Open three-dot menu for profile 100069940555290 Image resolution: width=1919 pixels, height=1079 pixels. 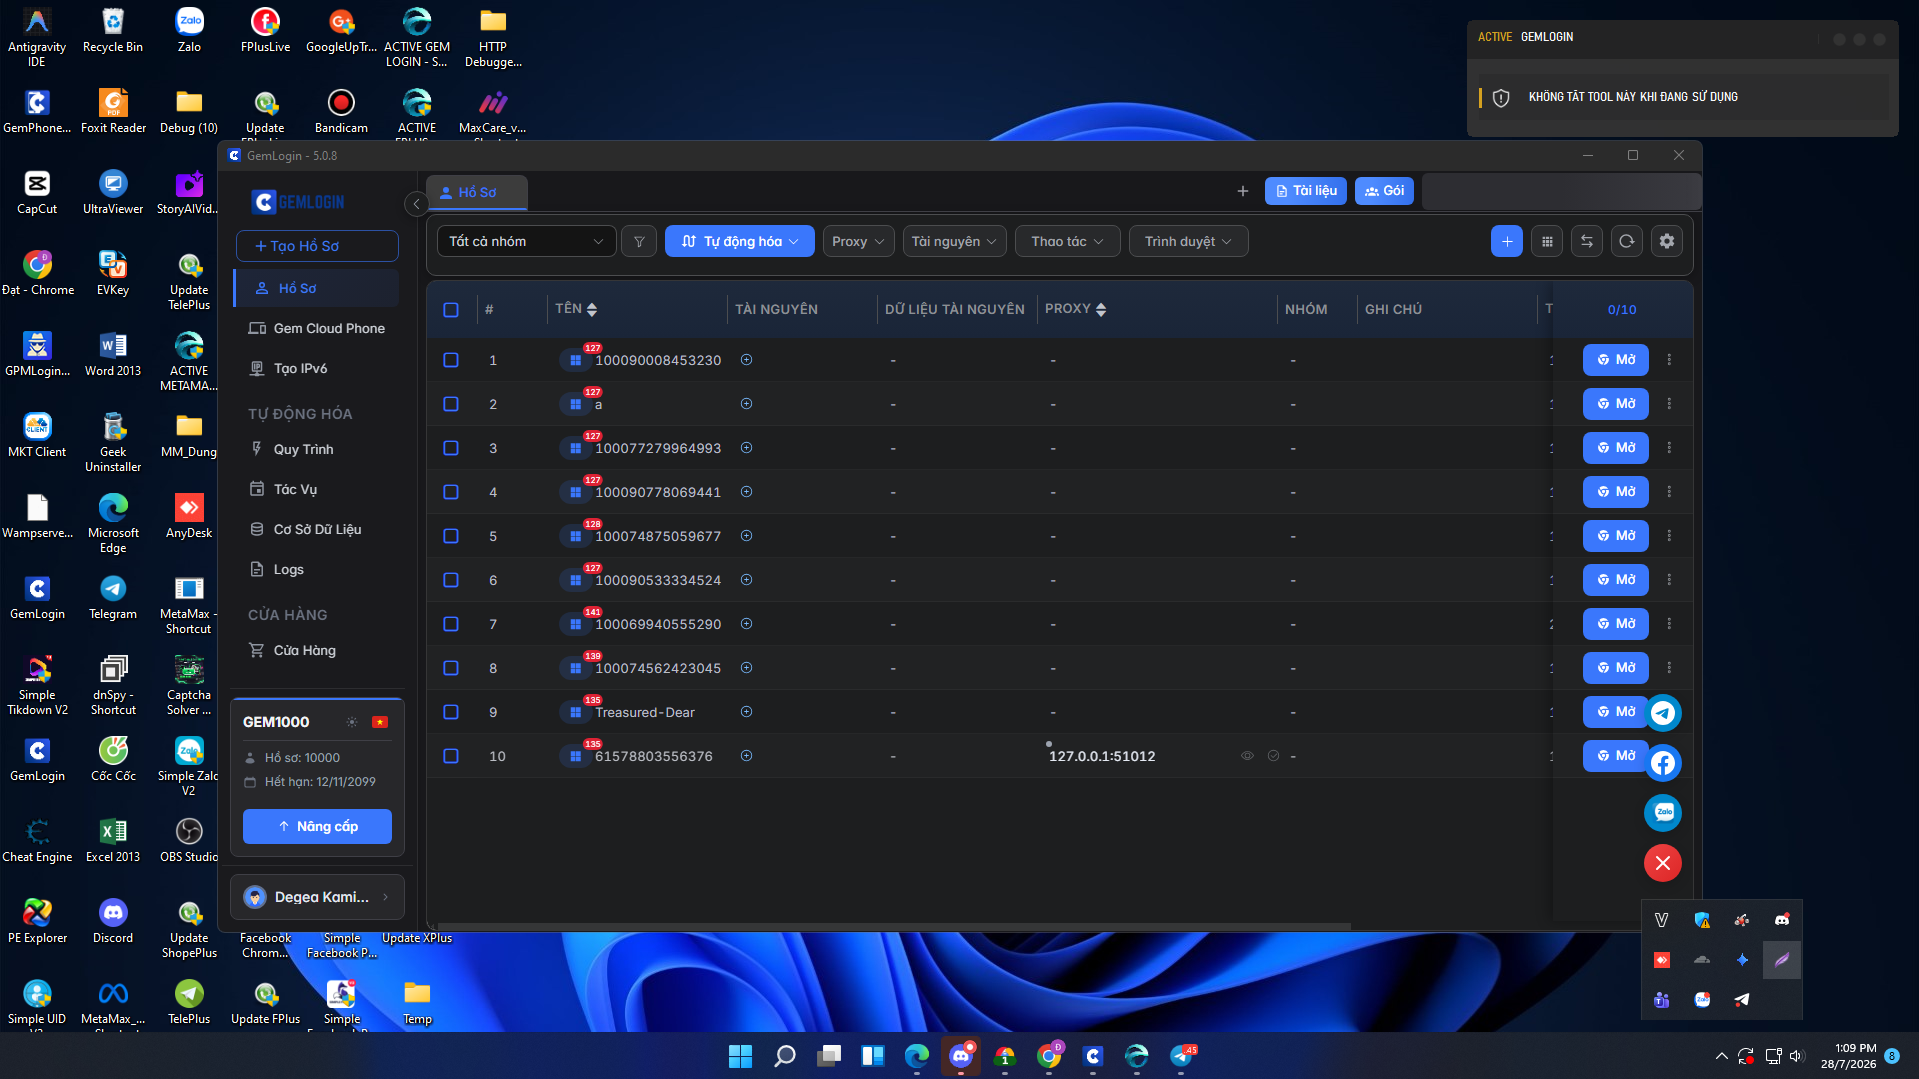1669,624
